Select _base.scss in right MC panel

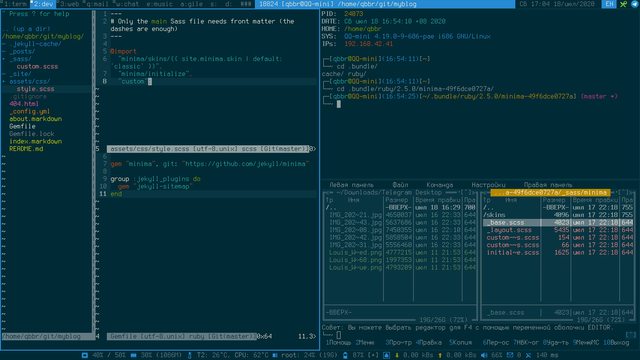click(558, 222)
